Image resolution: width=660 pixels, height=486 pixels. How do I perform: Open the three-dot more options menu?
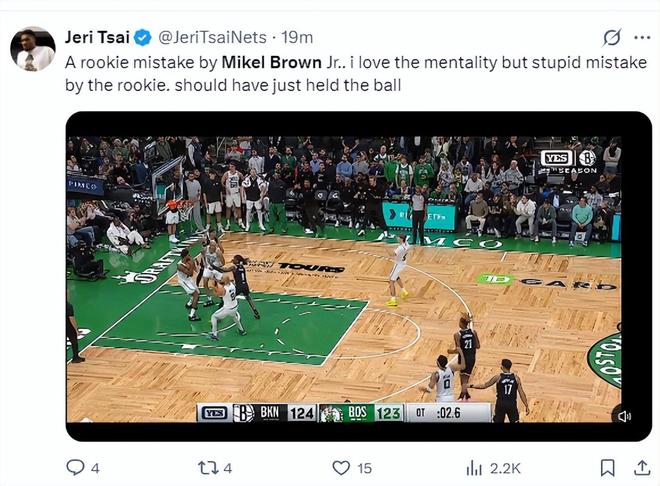click(x=642, y=37)
